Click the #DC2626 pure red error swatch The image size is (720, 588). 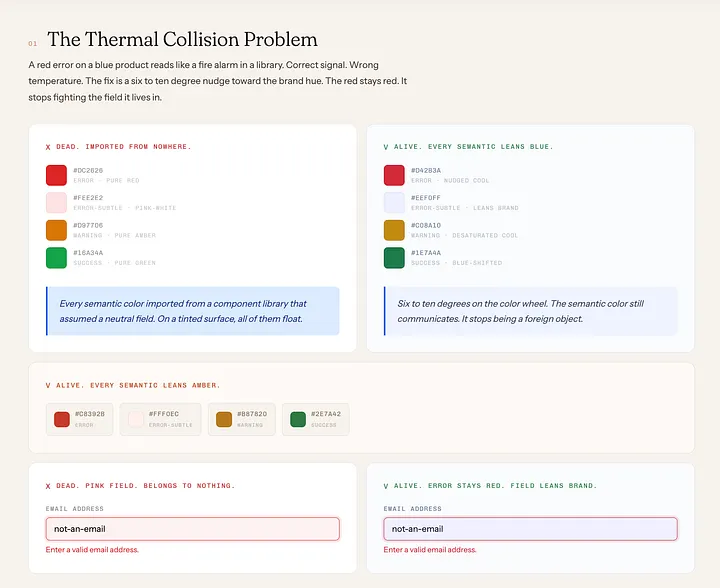click(56, 175)
